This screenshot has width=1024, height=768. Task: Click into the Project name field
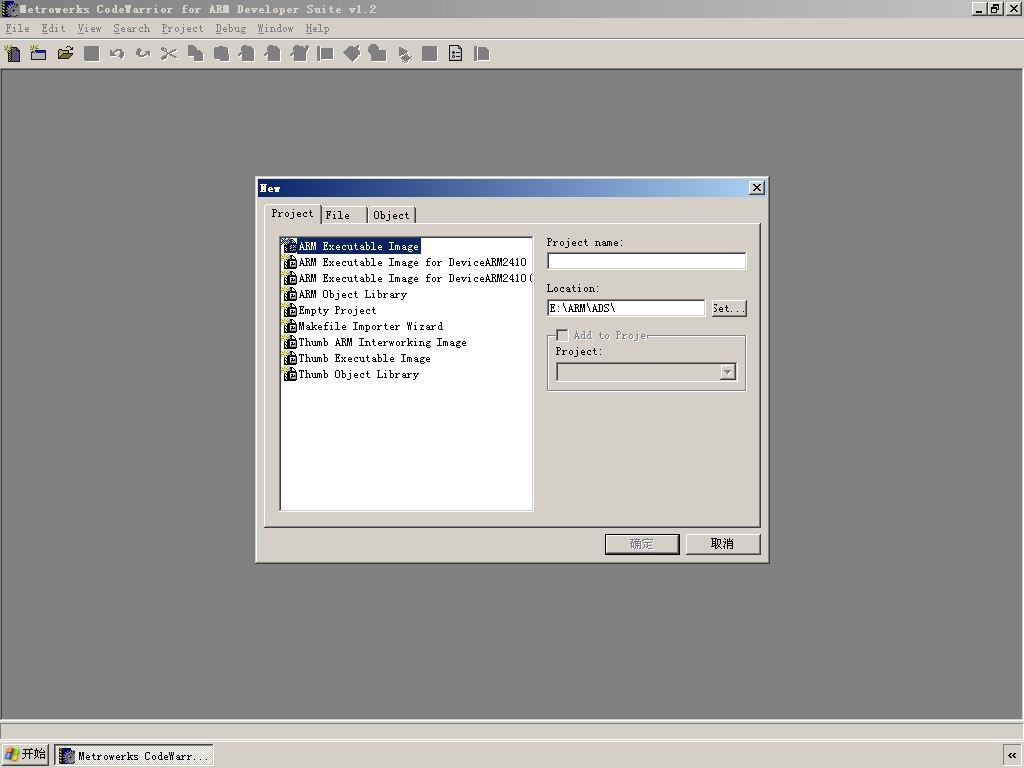click(x=647, y=261)
